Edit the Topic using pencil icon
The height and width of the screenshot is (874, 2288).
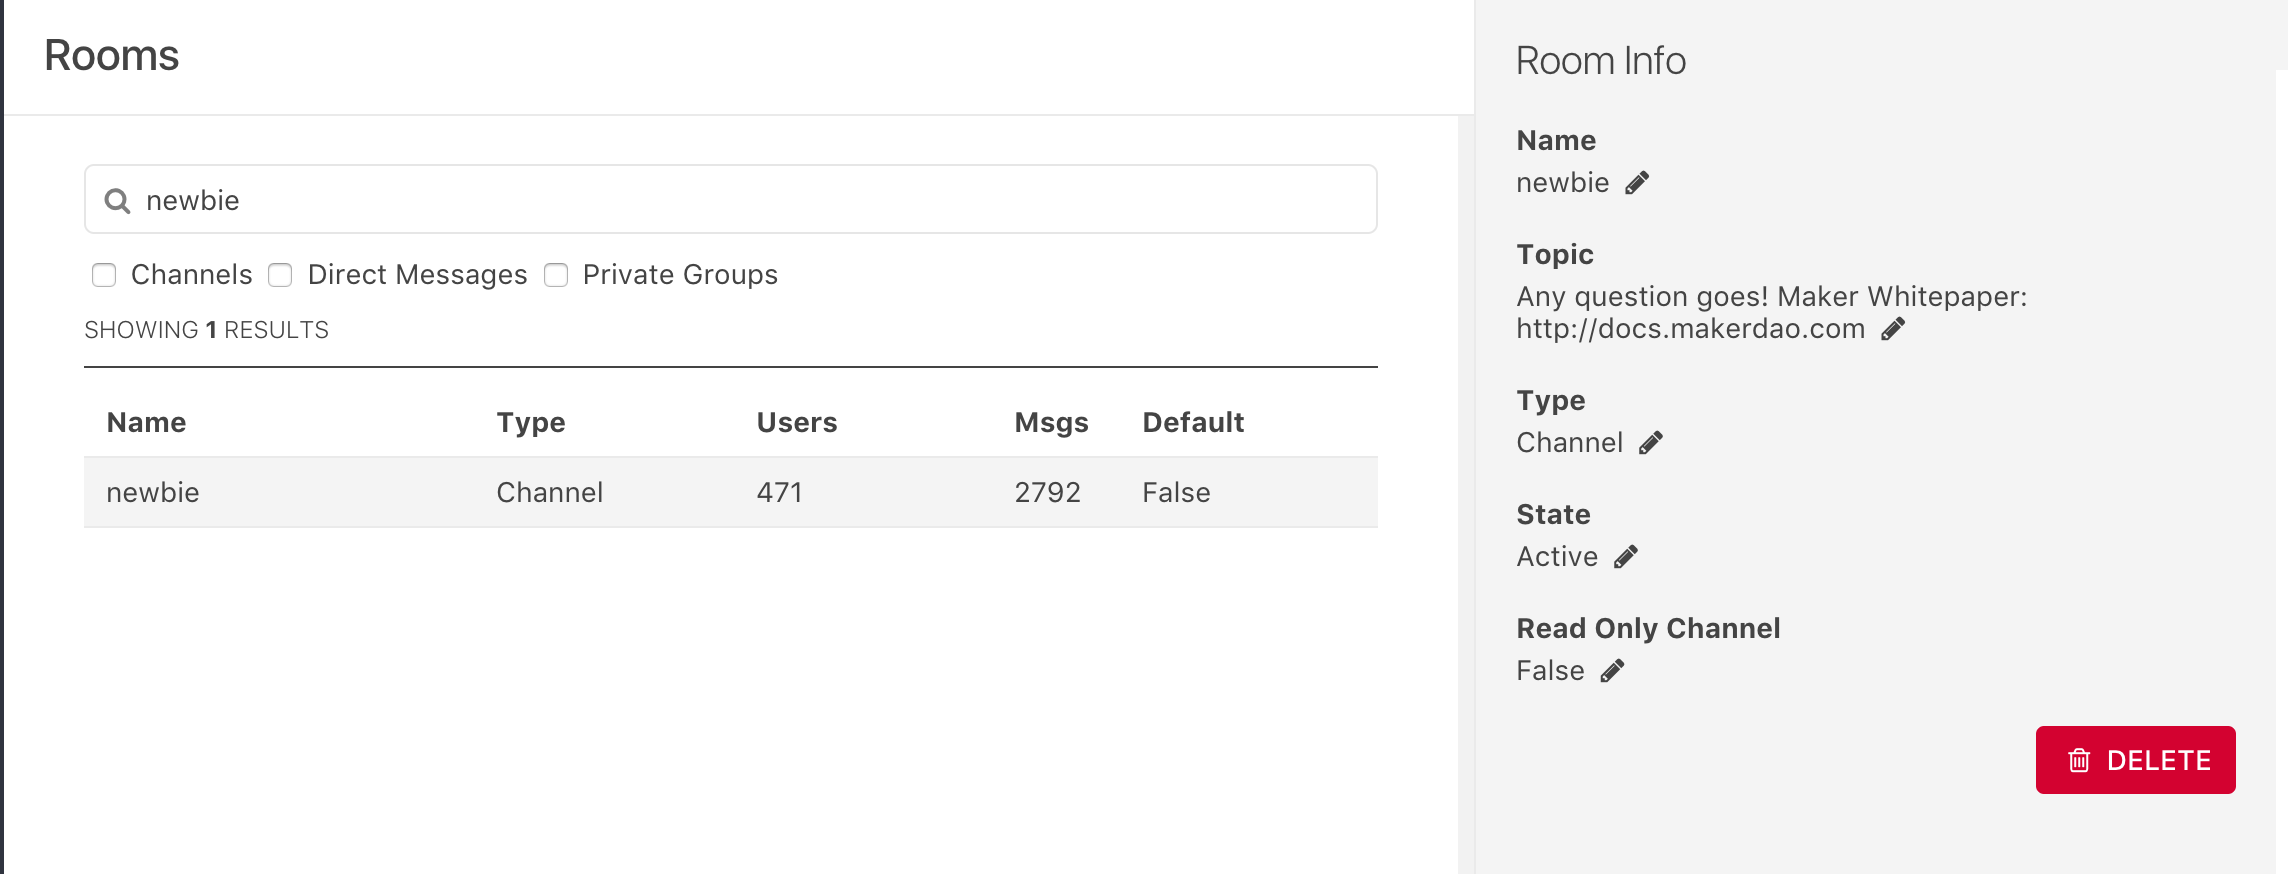pyautogui.click(x=1892, y=329)
